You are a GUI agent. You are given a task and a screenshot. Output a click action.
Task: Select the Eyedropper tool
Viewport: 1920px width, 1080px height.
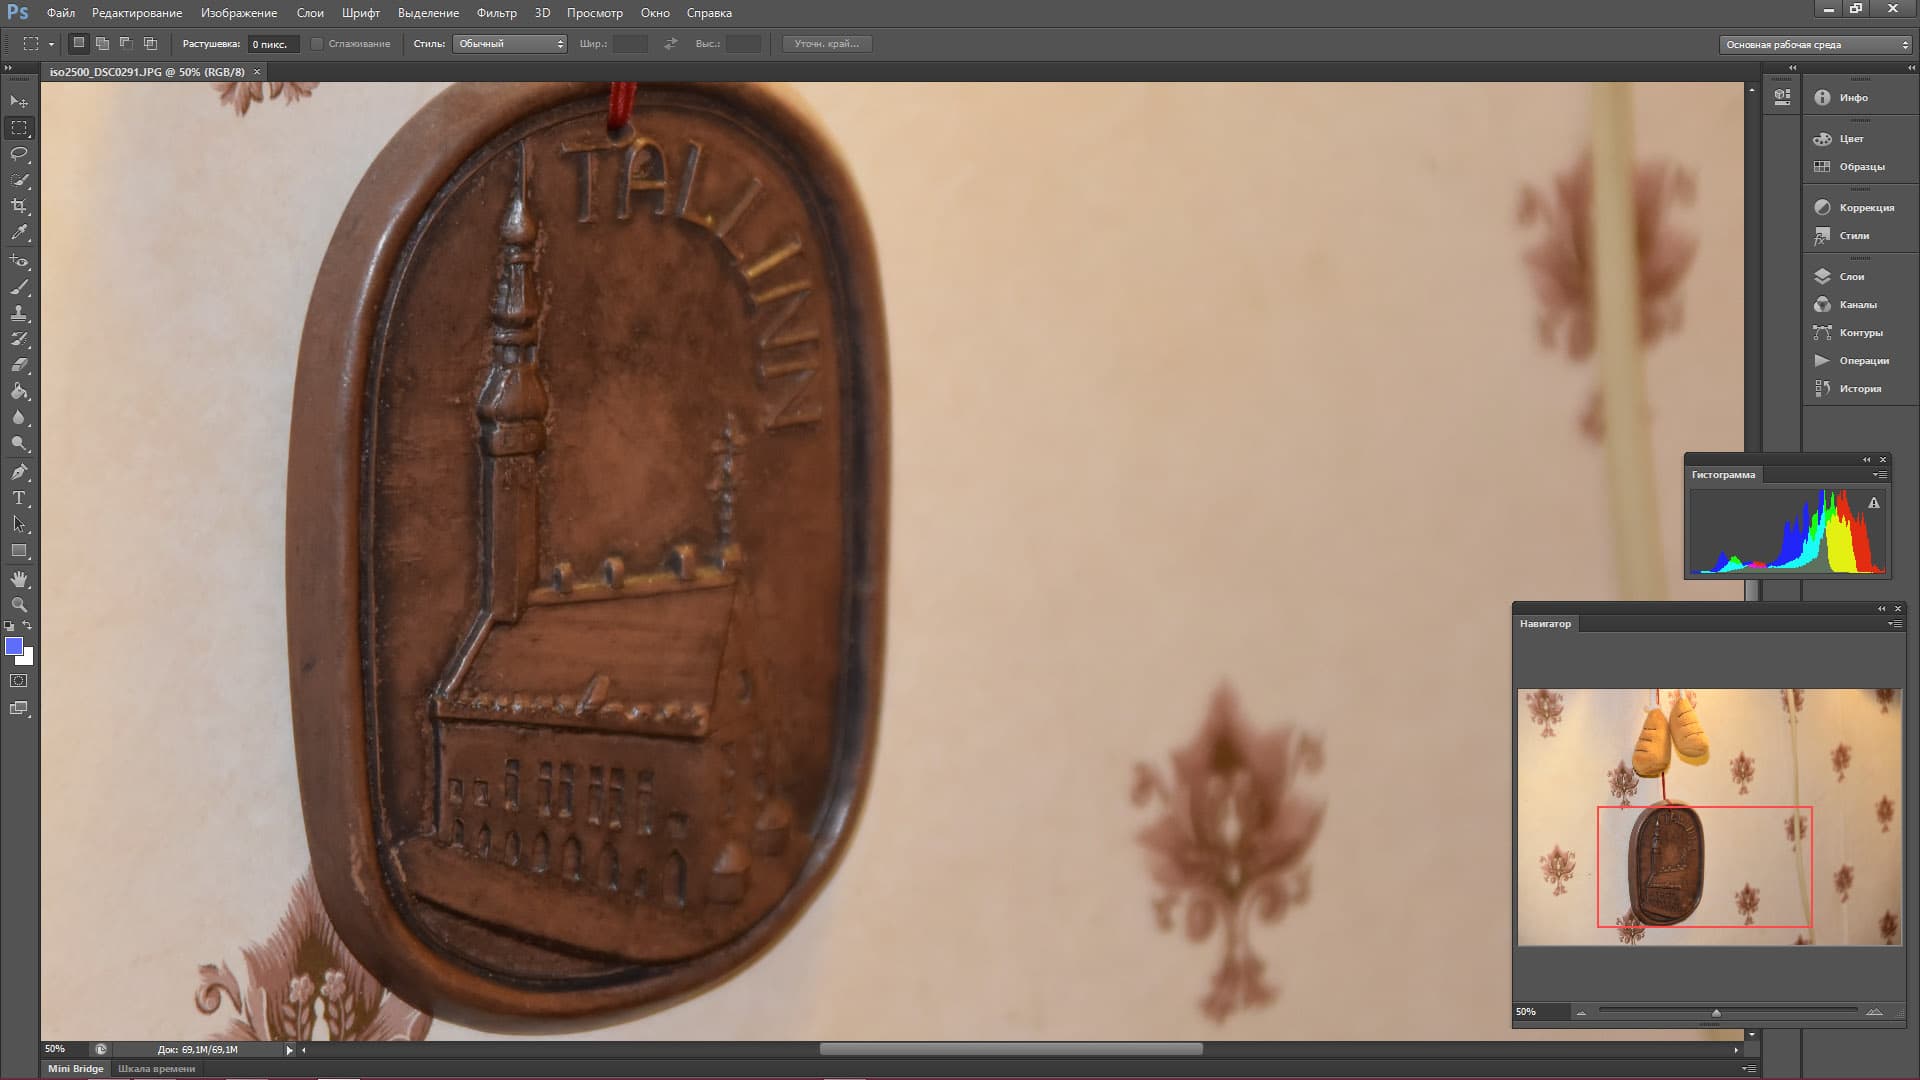point(19,232)
